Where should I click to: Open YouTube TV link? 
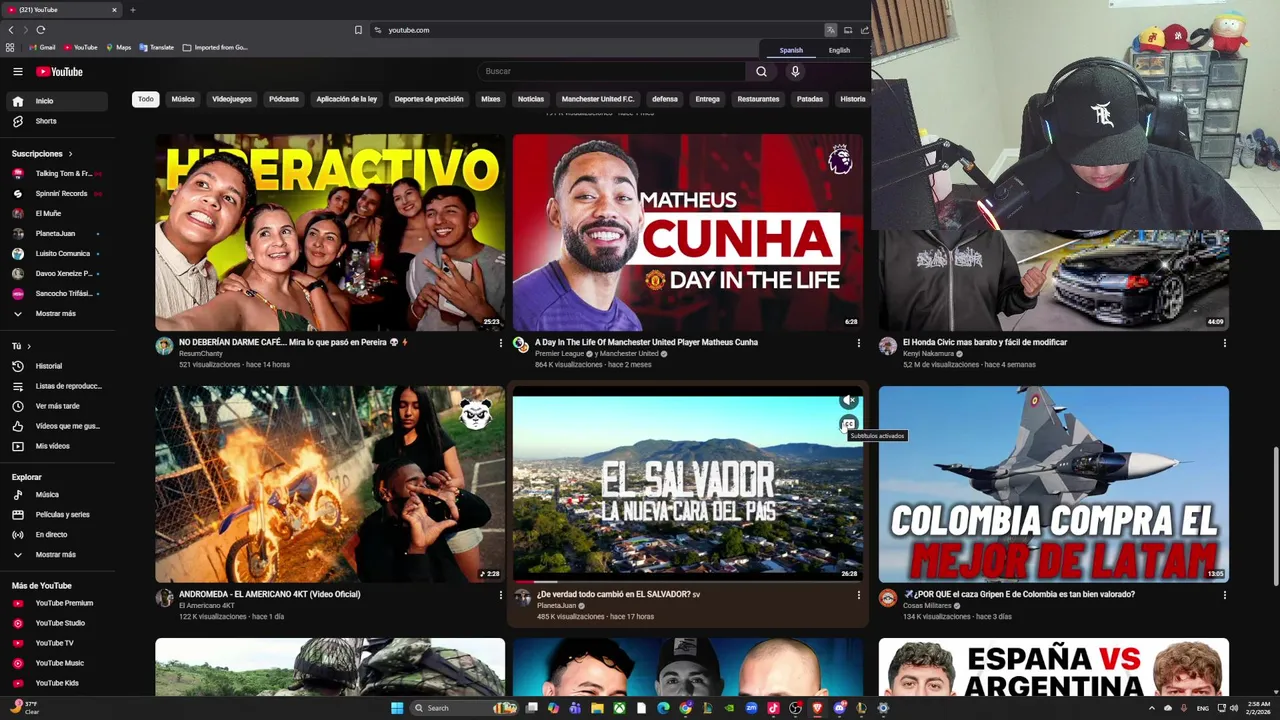pyautogui.click(x=58, y=643)
